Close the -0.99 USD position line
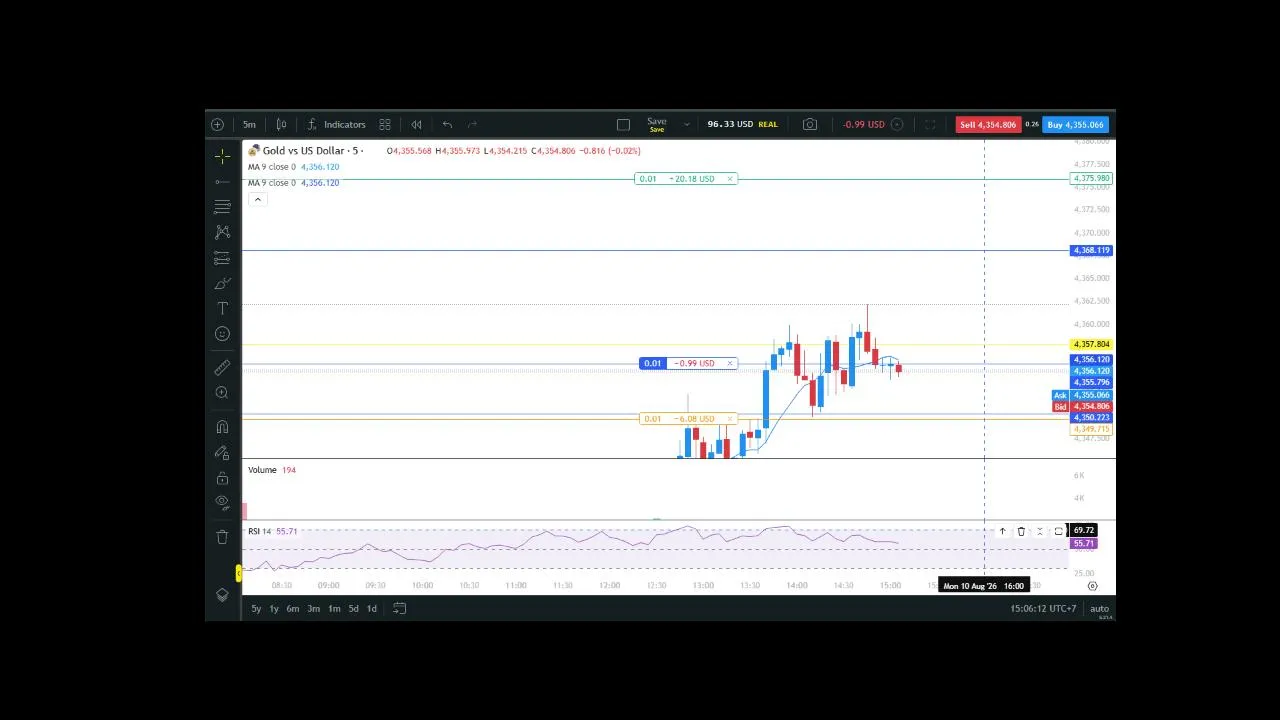Screen dimensions: 1280x720 click(730, 363)
